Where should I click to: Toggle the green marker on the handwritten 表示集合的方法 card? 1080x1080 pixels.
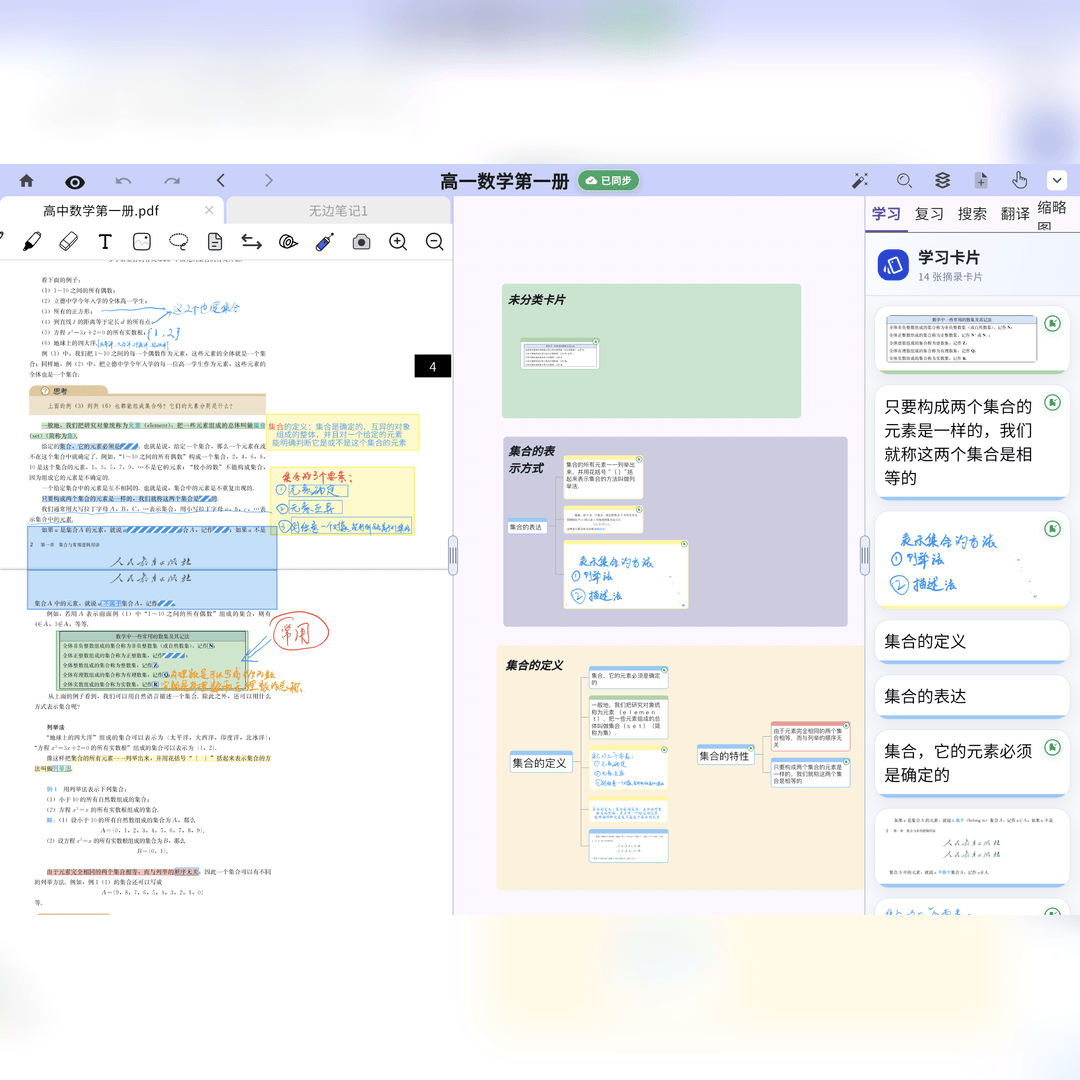point(1052,529)
